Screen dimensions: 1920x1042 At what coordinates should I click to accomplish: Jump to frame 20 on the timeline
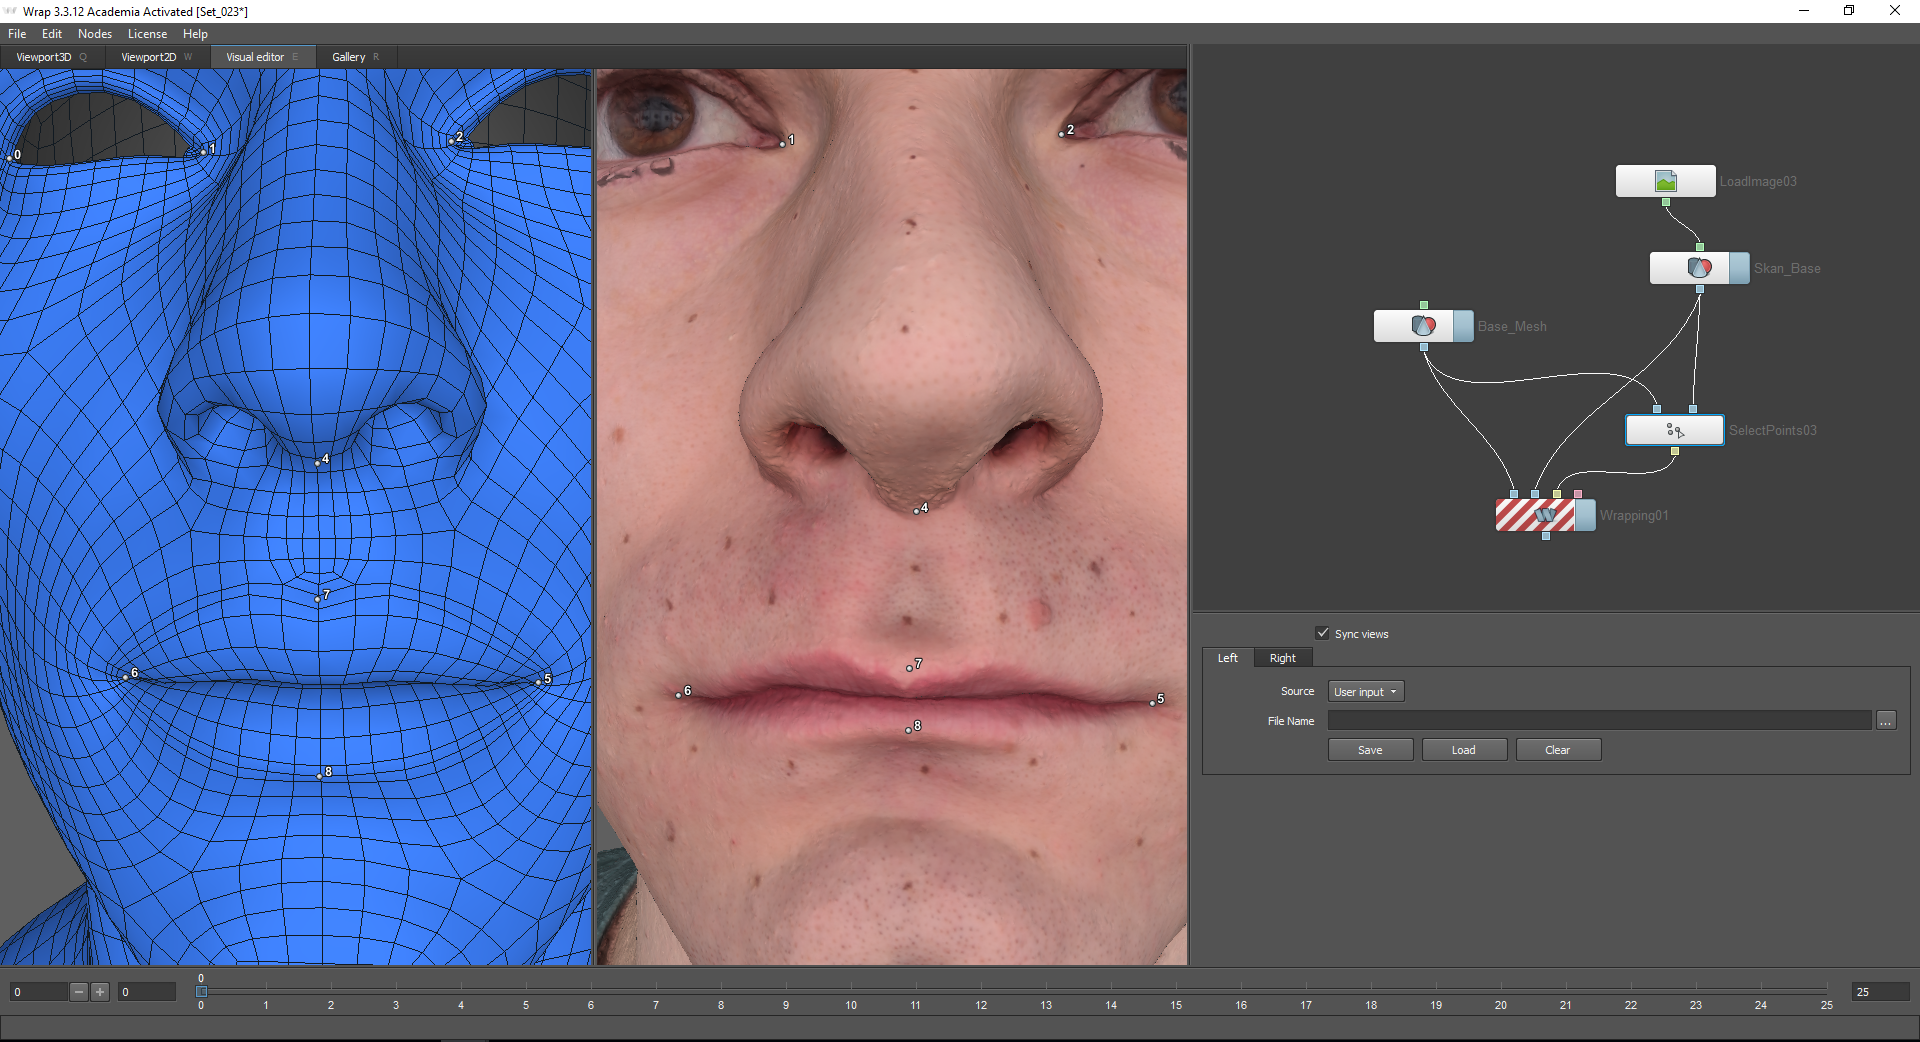(1501, 1005)
